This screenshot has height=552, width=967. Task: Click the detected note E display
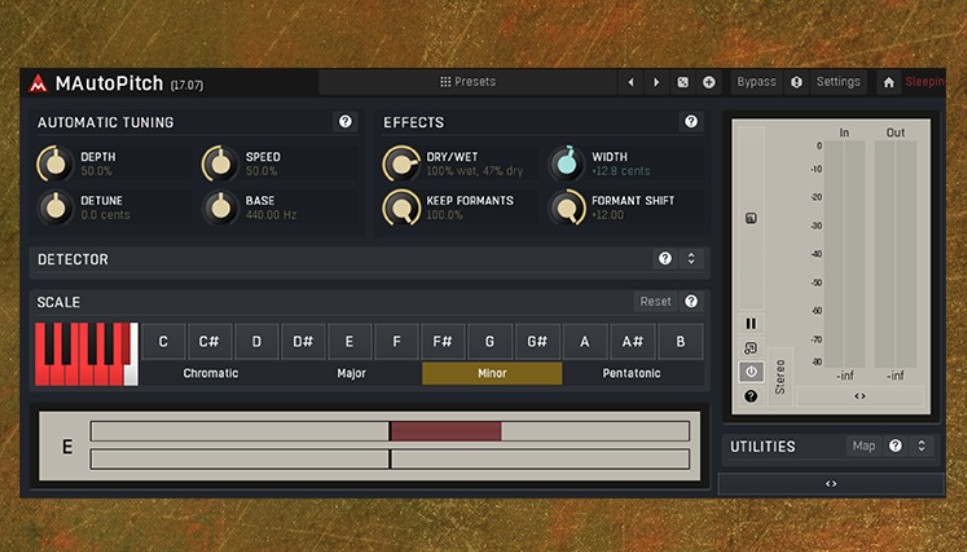67,447
